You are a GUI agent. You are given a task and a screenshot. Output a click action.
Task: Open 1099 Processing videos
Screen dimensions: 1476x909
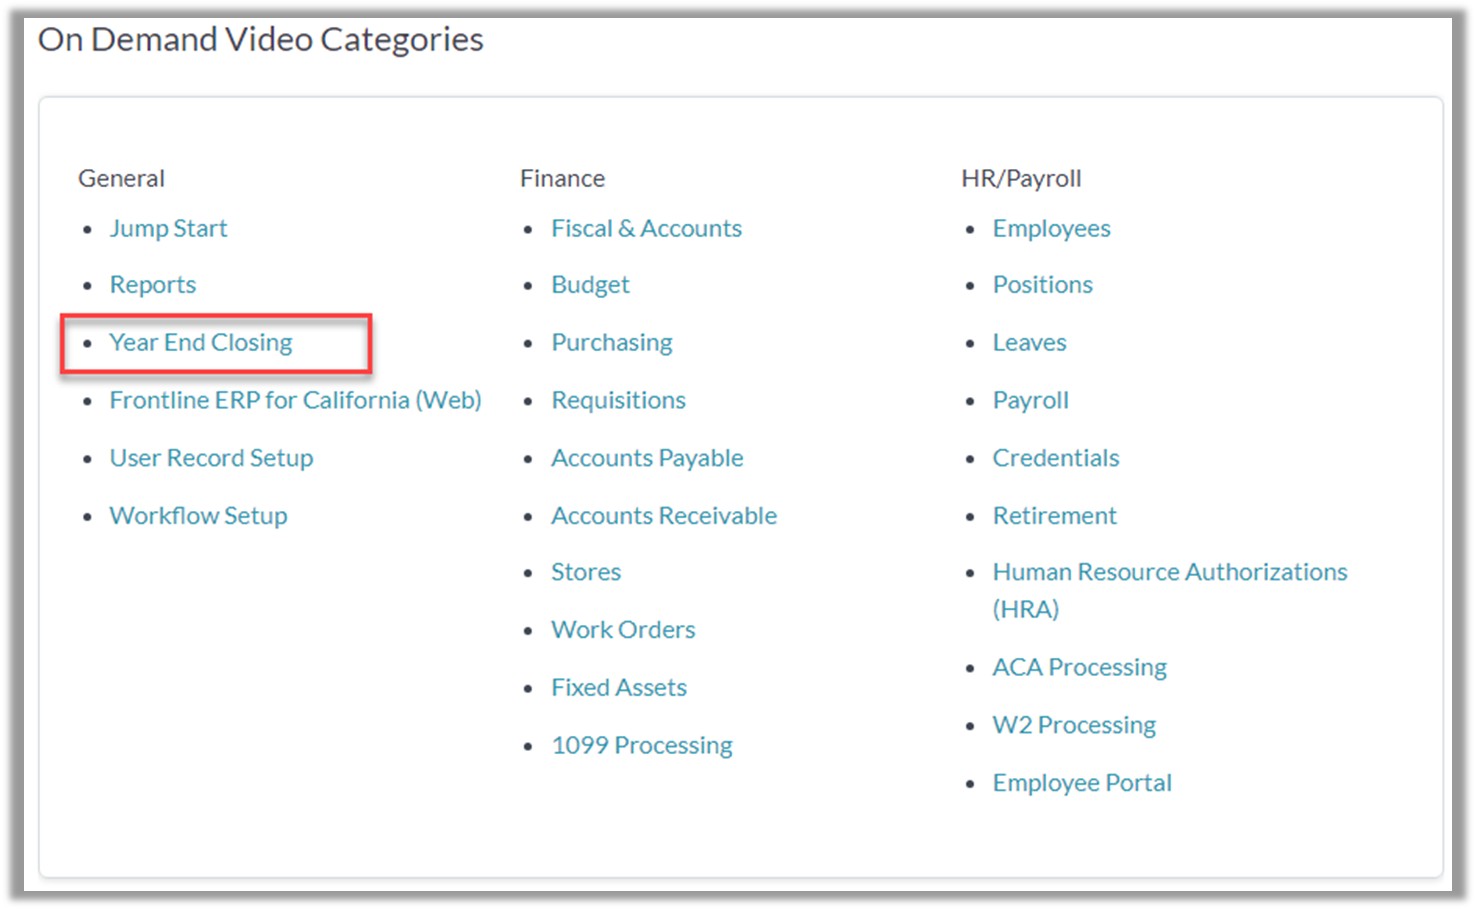[x=642, y=746]
